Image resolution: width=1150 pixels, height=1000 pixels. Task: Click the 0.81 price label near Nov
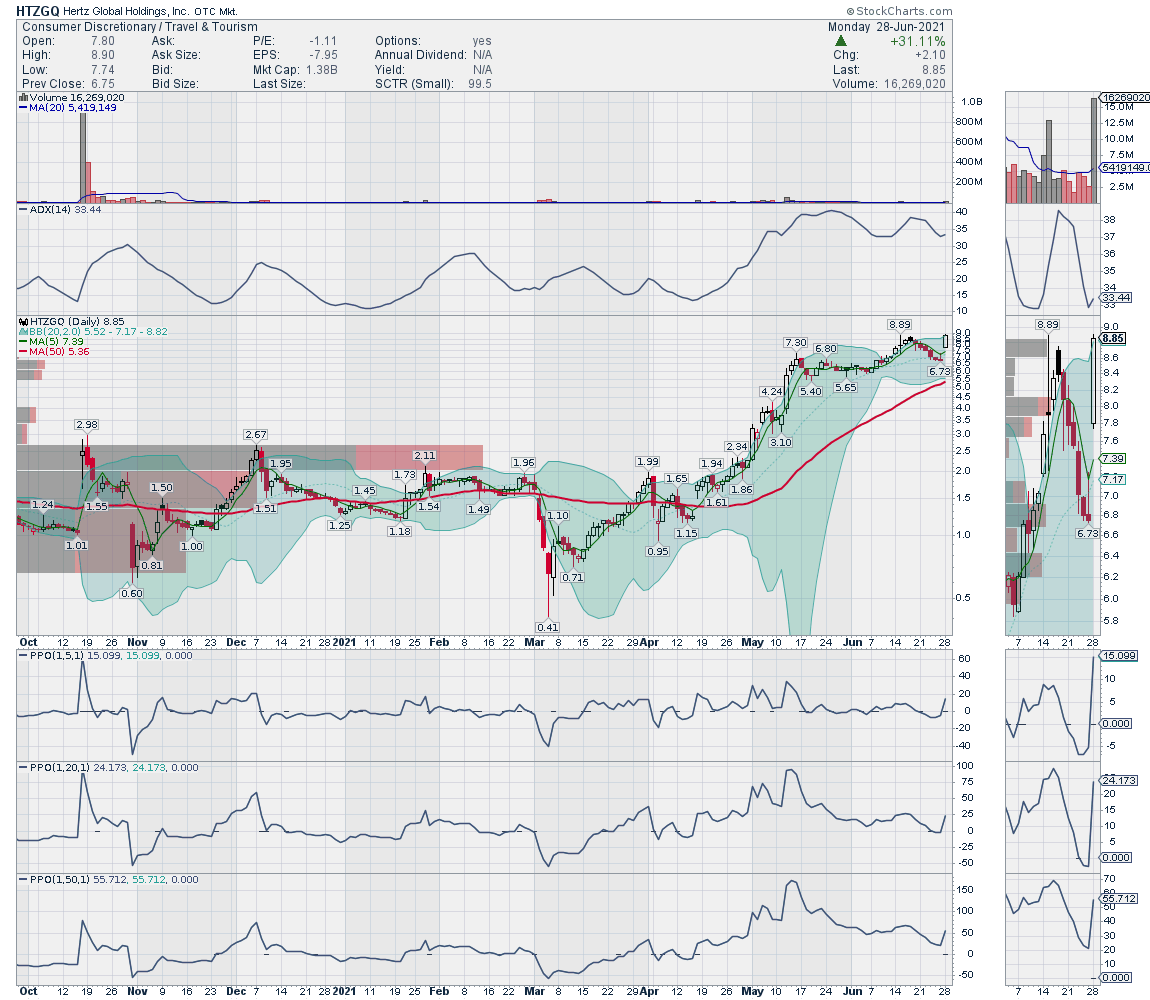(152, 565)
